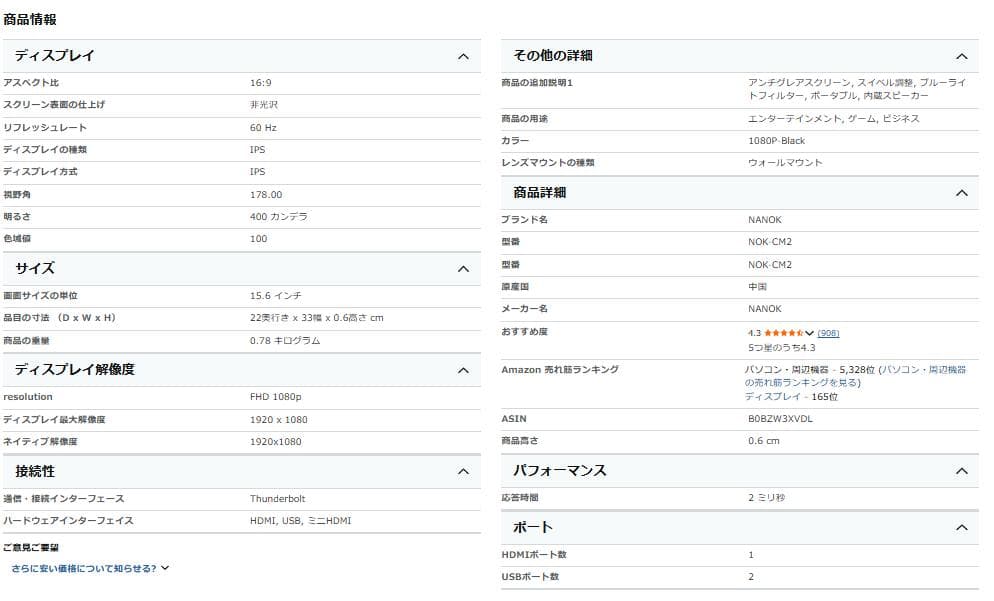The height and width of the screenshot is (601, 994).
Task: Click the NANOK value in the ブランド名 row
Action: point(765,220)
